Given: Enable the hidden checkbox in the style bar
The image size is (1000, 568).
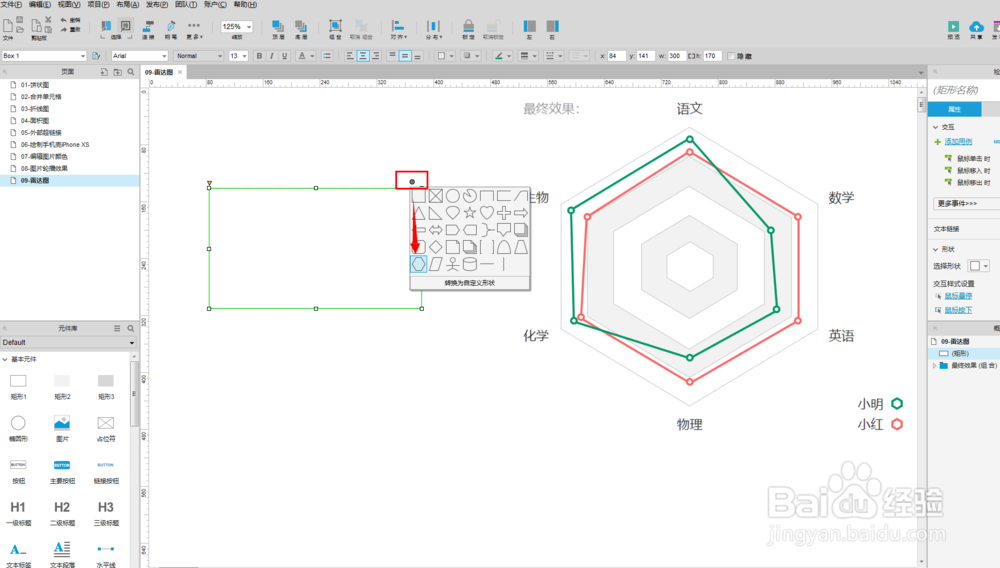Looking at the screenshot, I should click(x=731, y=56).
